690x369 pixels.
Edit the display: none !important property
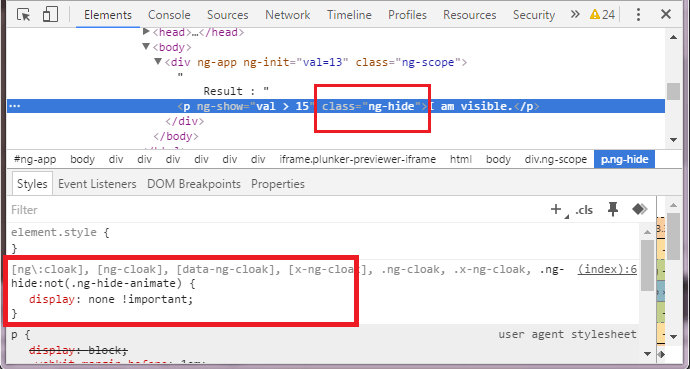click(x=111, y=300)
